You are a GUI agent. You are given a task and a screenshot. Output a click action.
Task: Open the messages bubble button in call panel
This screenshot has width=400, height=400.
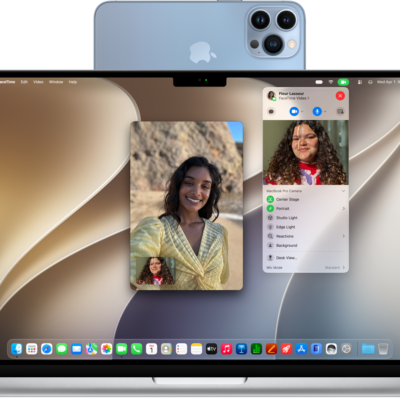click(271, 112)
